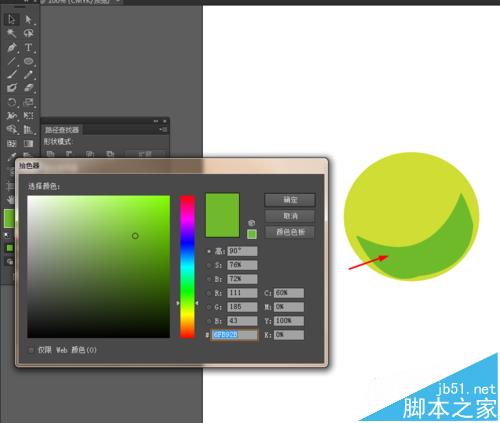Click the 拾色器 dialog title bar
Image resolution: width=500 pixels, height=423 pixels.
[x=172, y=166]
